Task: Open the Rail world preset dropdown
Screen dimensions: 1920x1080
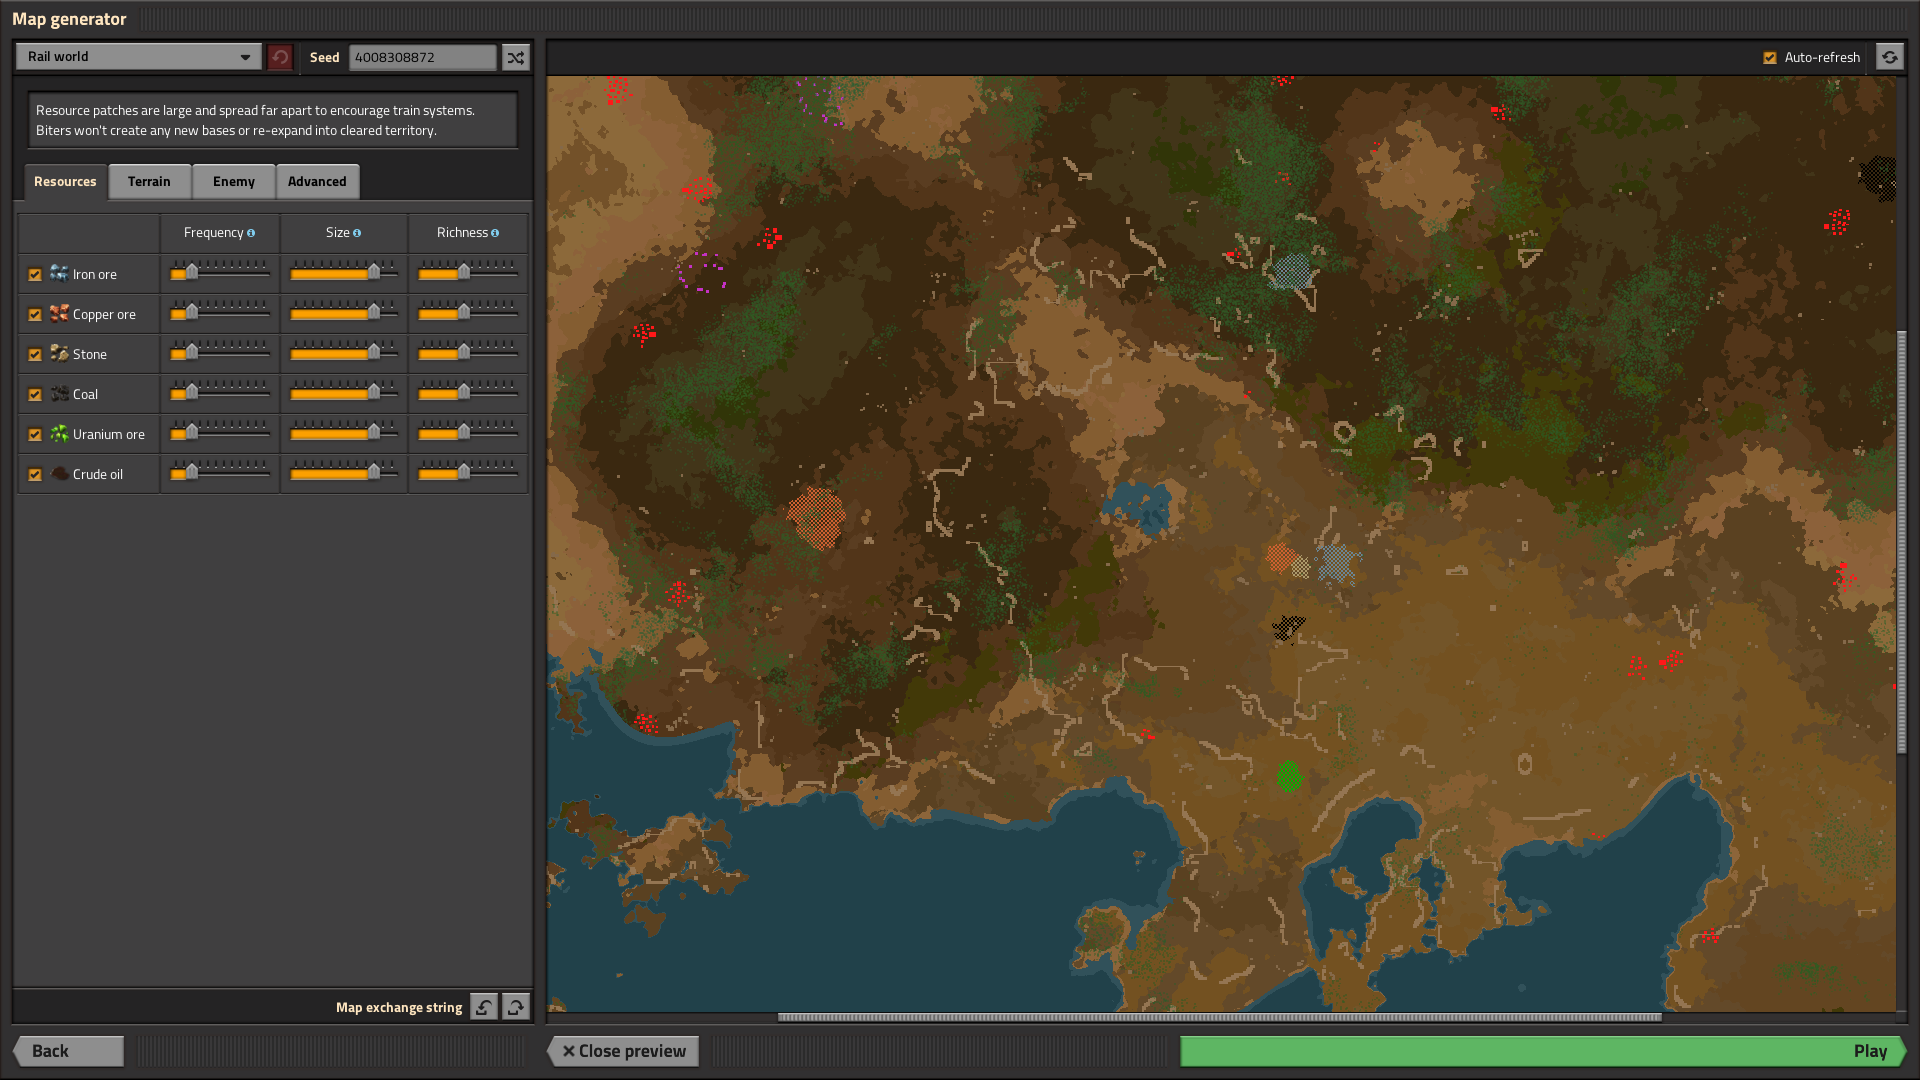Action: point(138,57)
